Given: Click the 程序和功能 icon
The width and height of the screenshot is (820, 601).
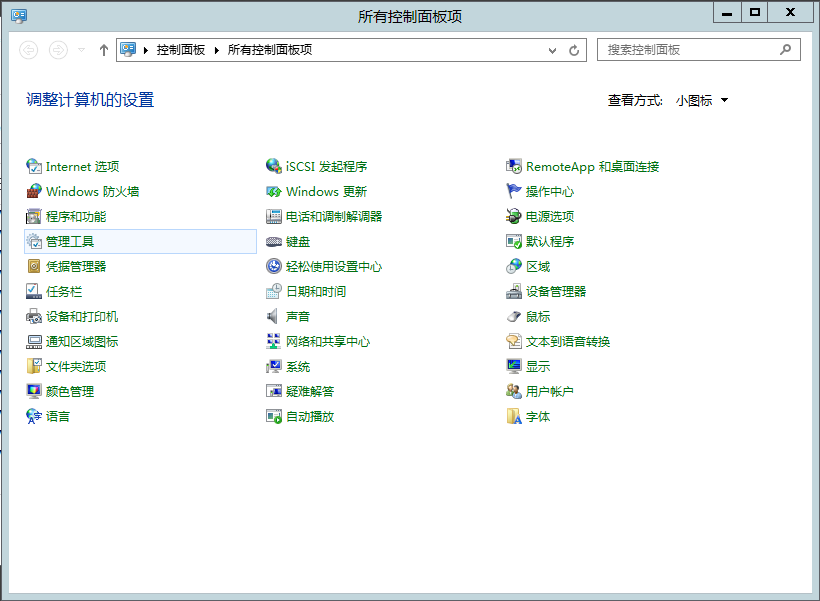Looking at the screenshot, I should coord(34,217).
